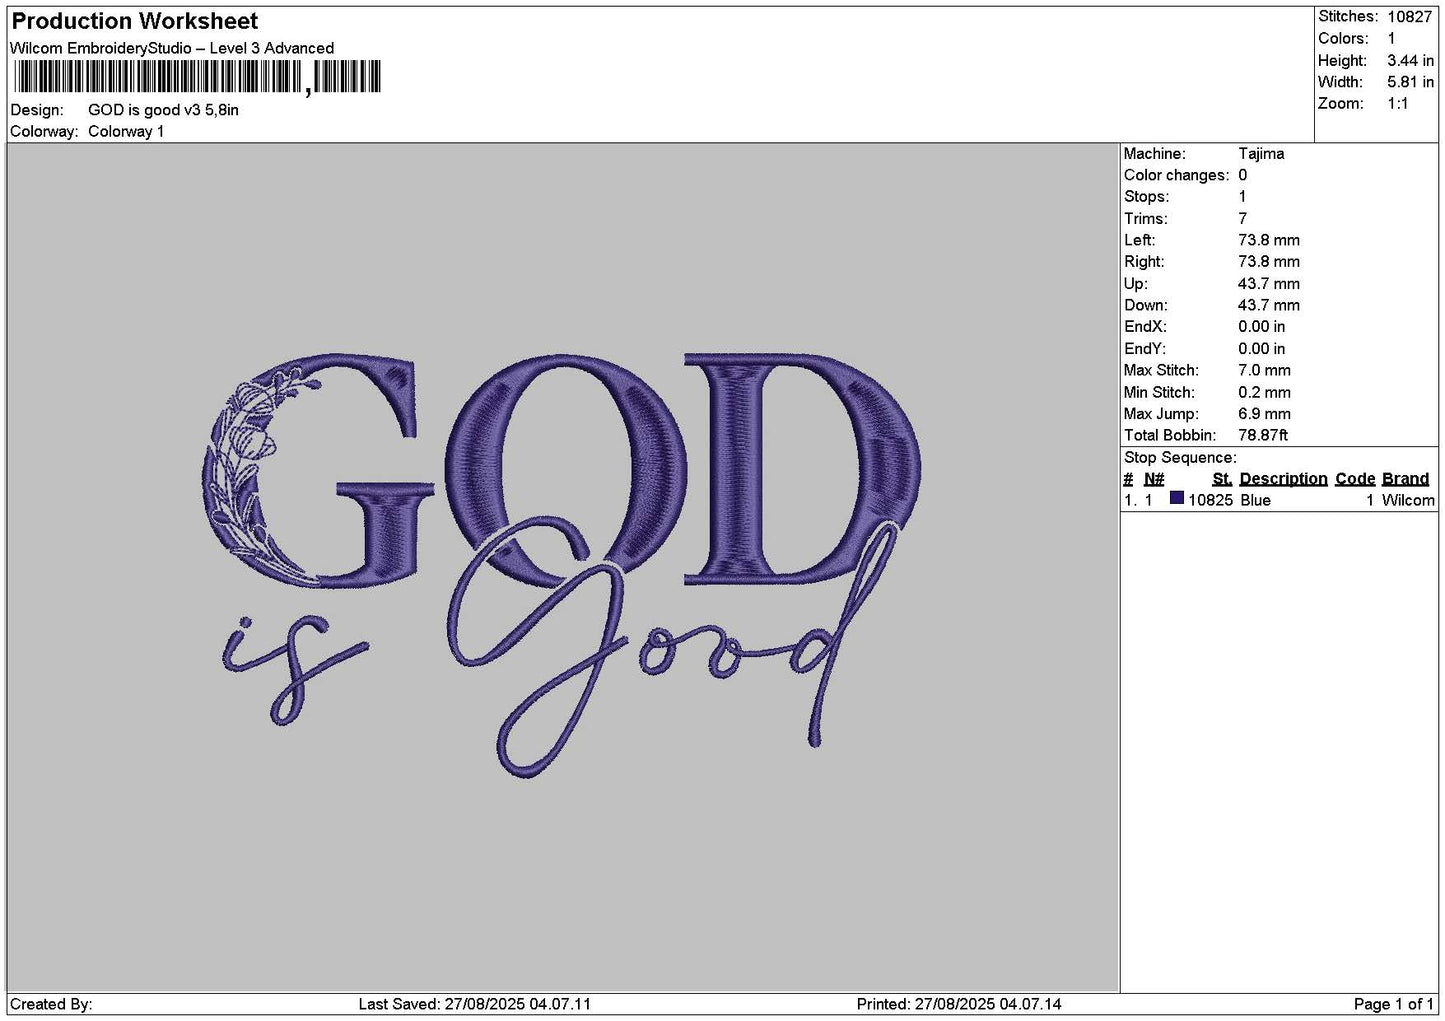Click the Stops value 1

point(1242,197)
